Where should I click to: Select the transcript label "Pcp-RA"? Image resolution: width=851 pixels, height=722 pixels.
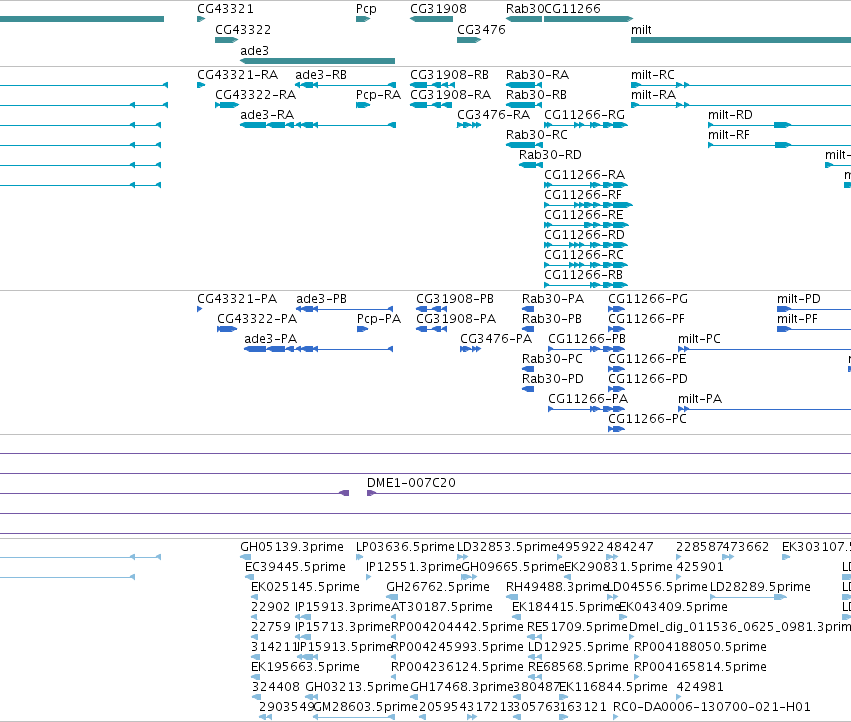click(x=378, y=94)
